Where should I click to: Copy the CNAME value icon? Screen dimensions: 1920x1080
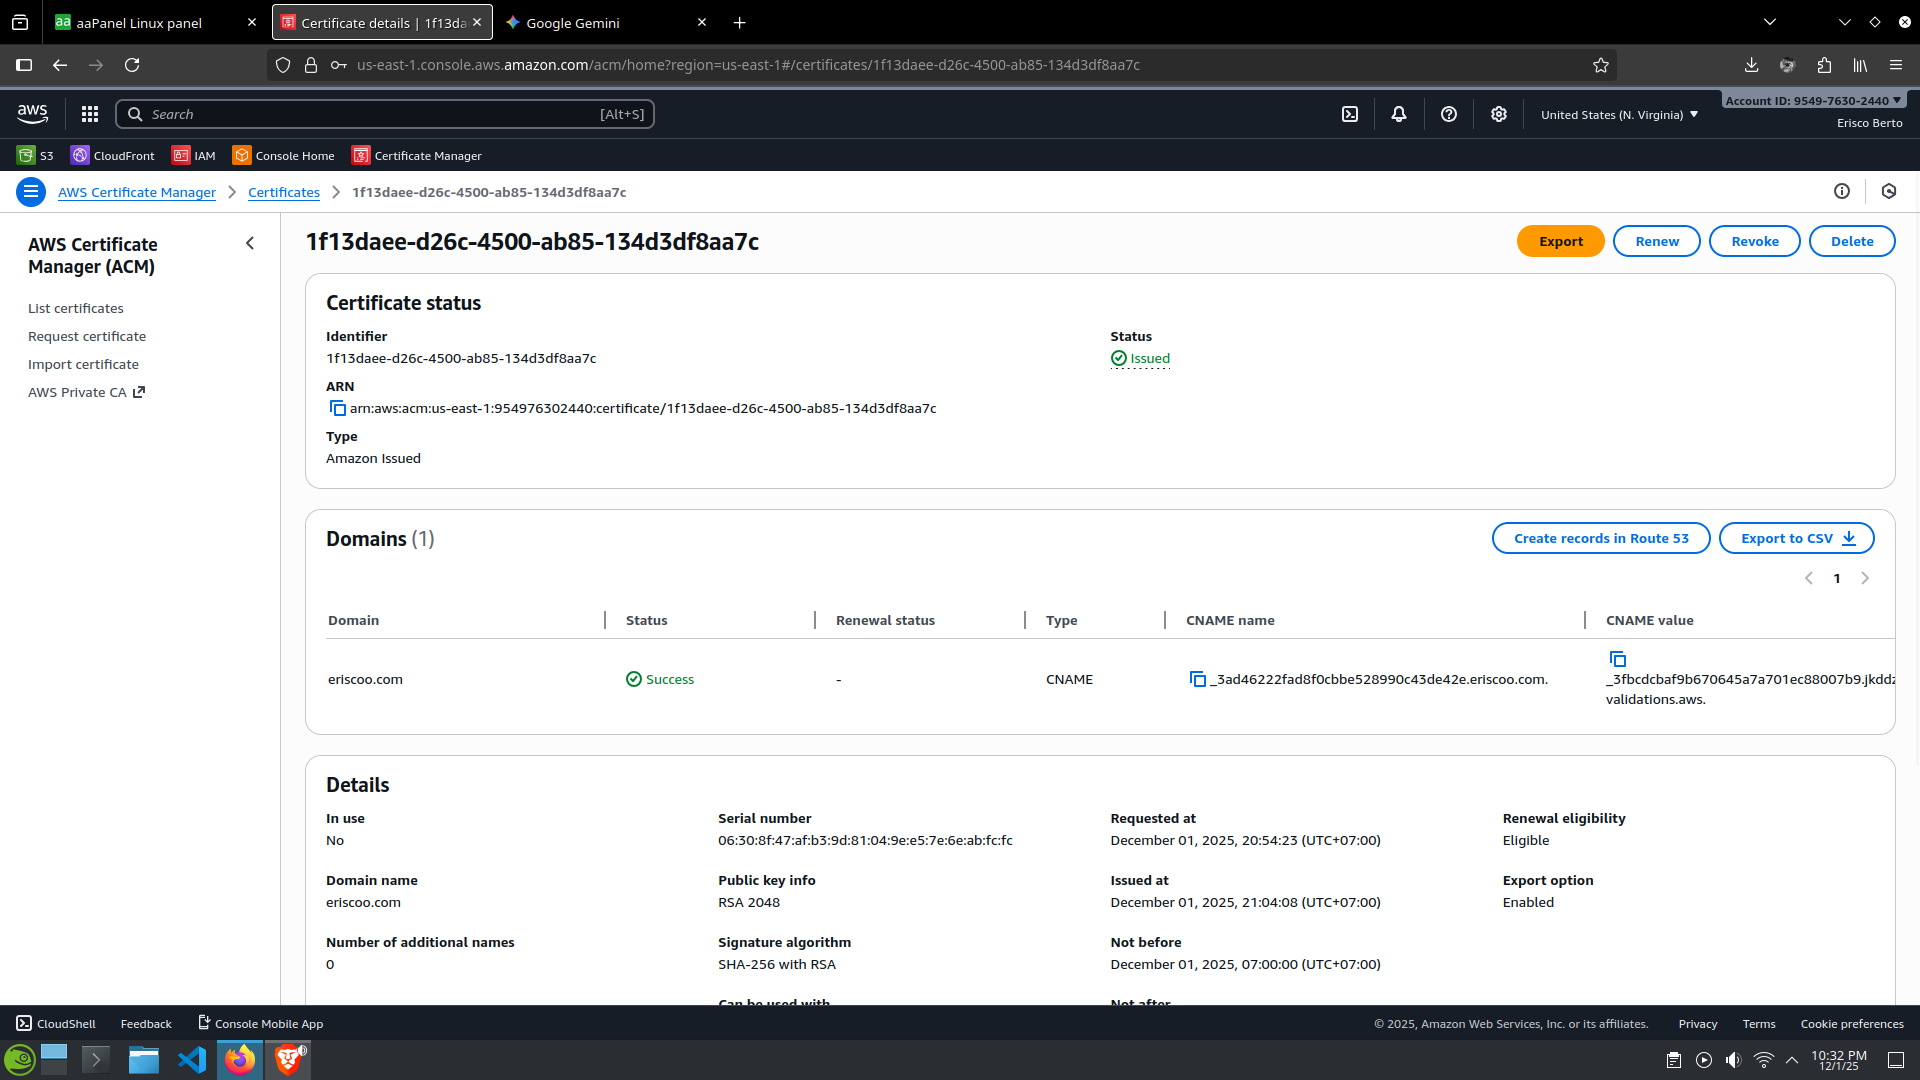[1617, 659]
